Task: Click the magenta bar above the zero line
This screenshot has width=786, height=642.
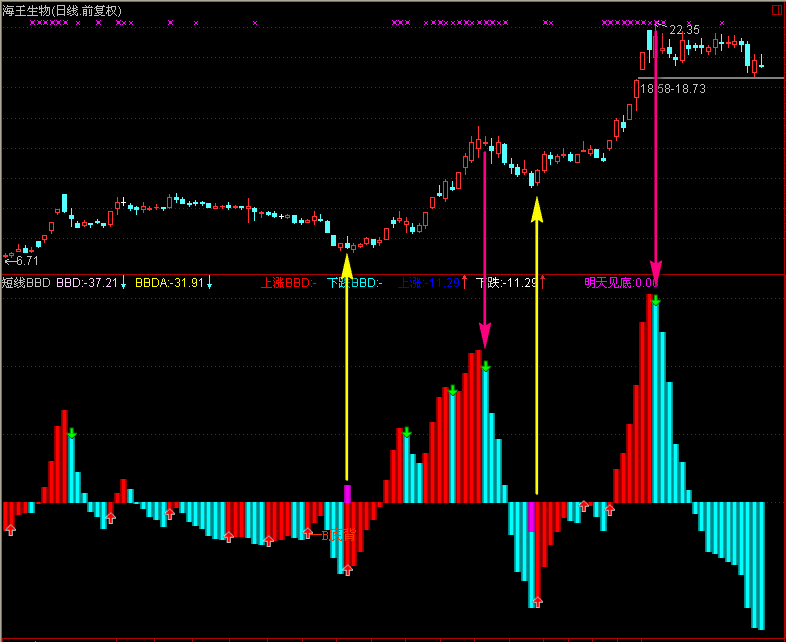Action: 347,494
